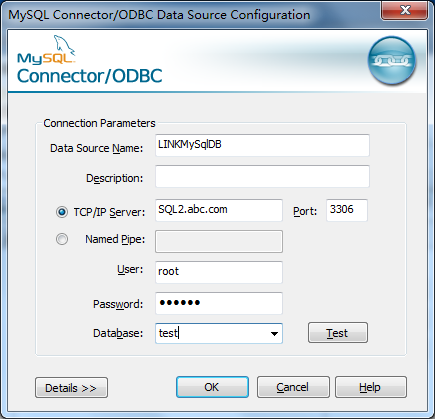
Task: Click the Cancel button
Action: [x=293, y=387]
